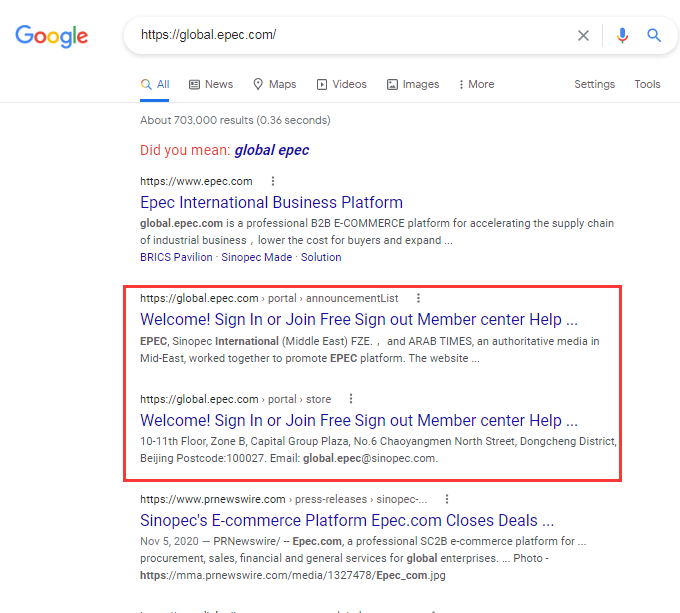
Task: Click the Google logo
Action: click(52, 36)
